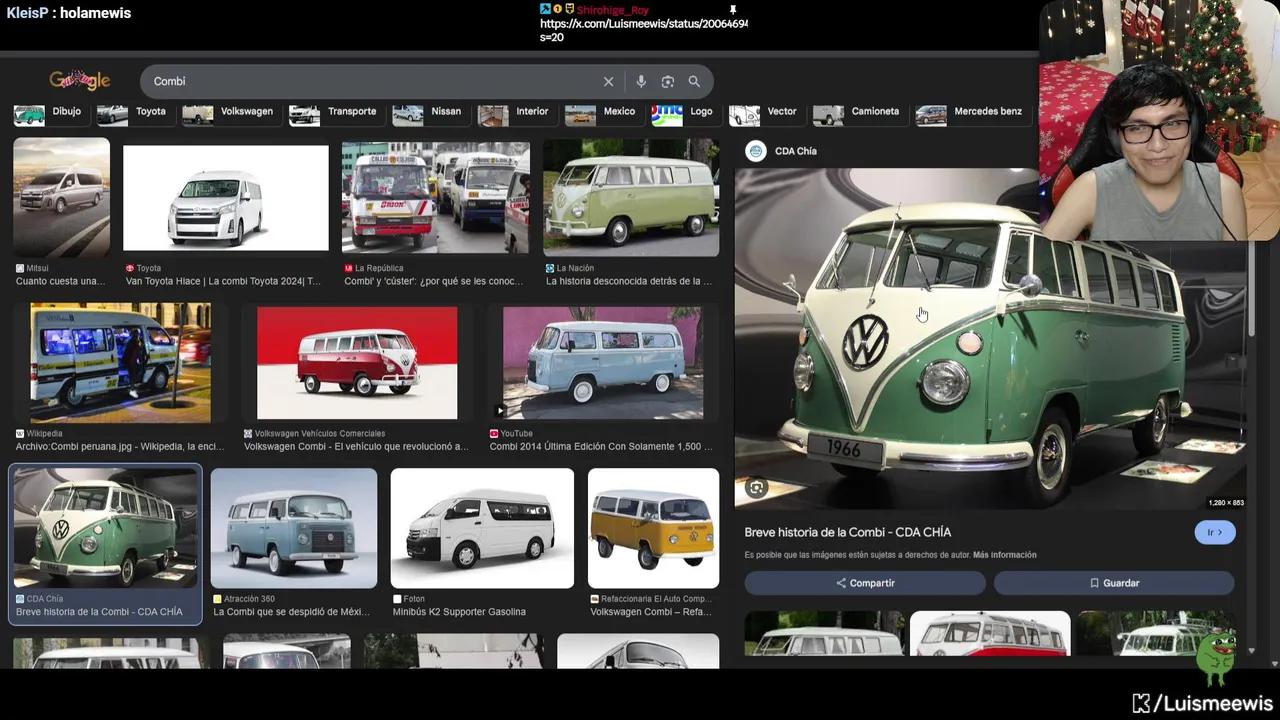
Task: Open the red Volkswagen Combi thumbnail
Action: click(357, 363)
